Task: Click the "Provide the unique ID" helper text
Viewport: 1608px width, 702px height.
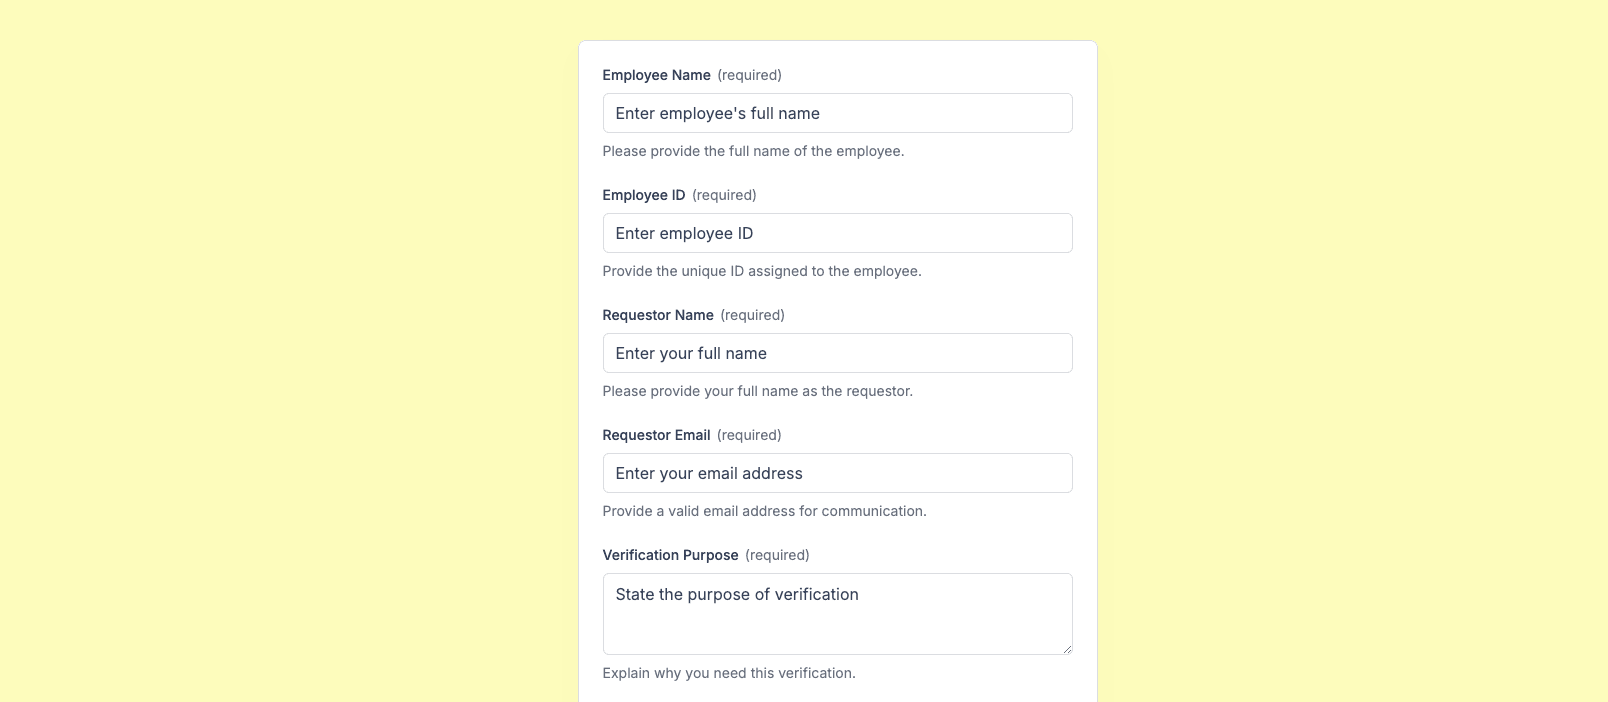Action: click(x=761, y=271)
